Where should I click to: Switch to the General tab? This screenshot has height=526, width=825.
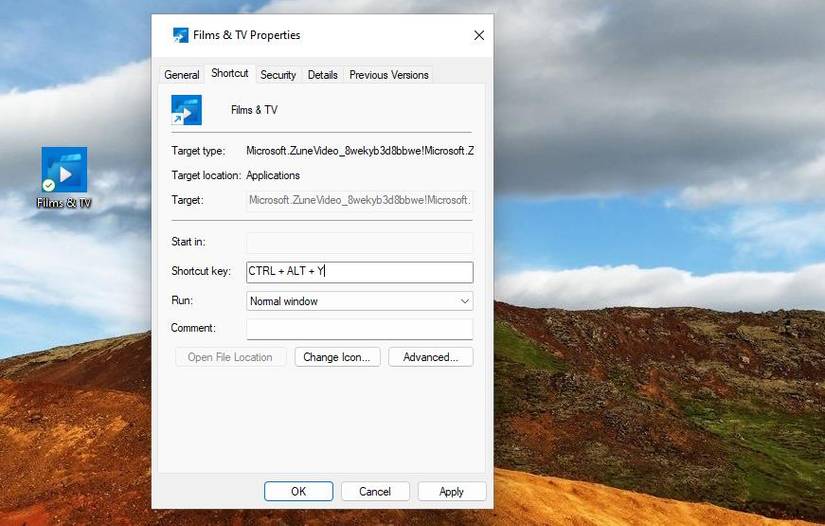click(x=182, y=75)
